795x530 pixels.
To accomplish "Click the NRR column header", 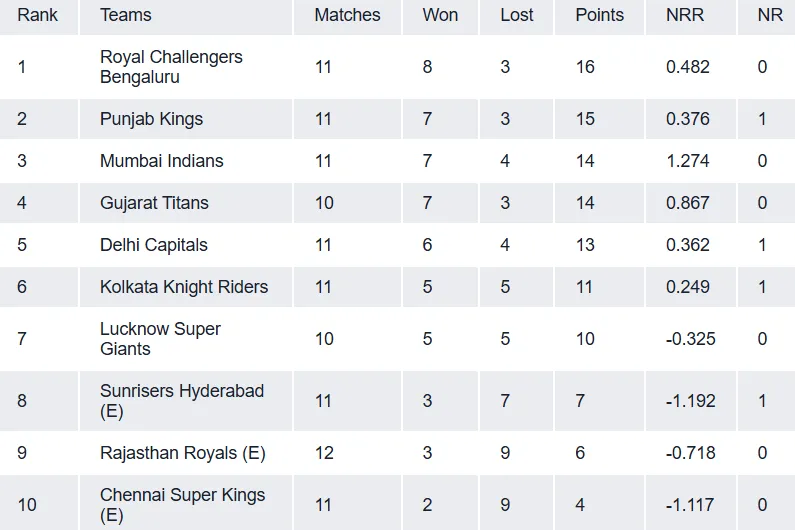I will [685, 15].
